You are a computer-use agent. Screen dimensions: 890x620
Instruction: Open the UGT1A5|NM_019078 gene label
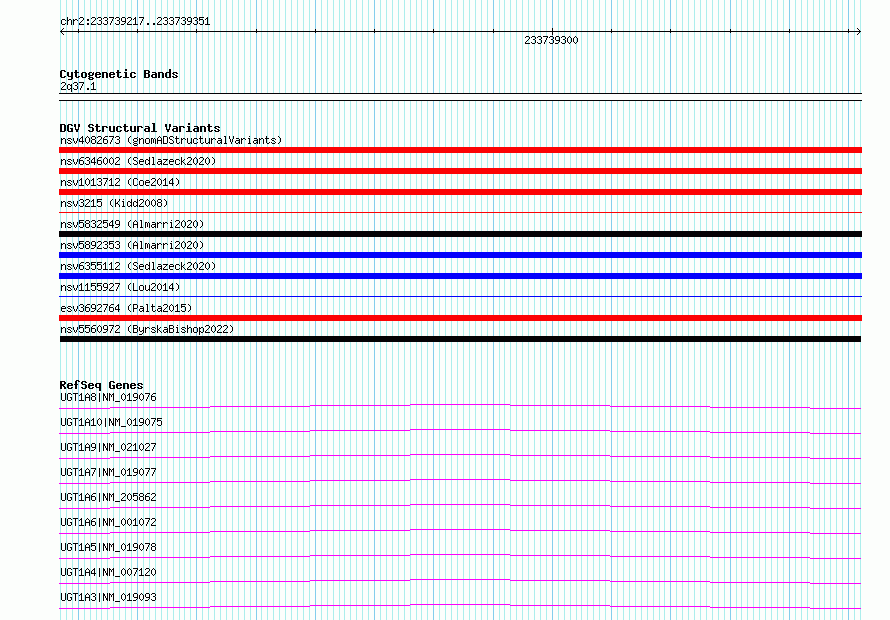[x=108, y=547]
